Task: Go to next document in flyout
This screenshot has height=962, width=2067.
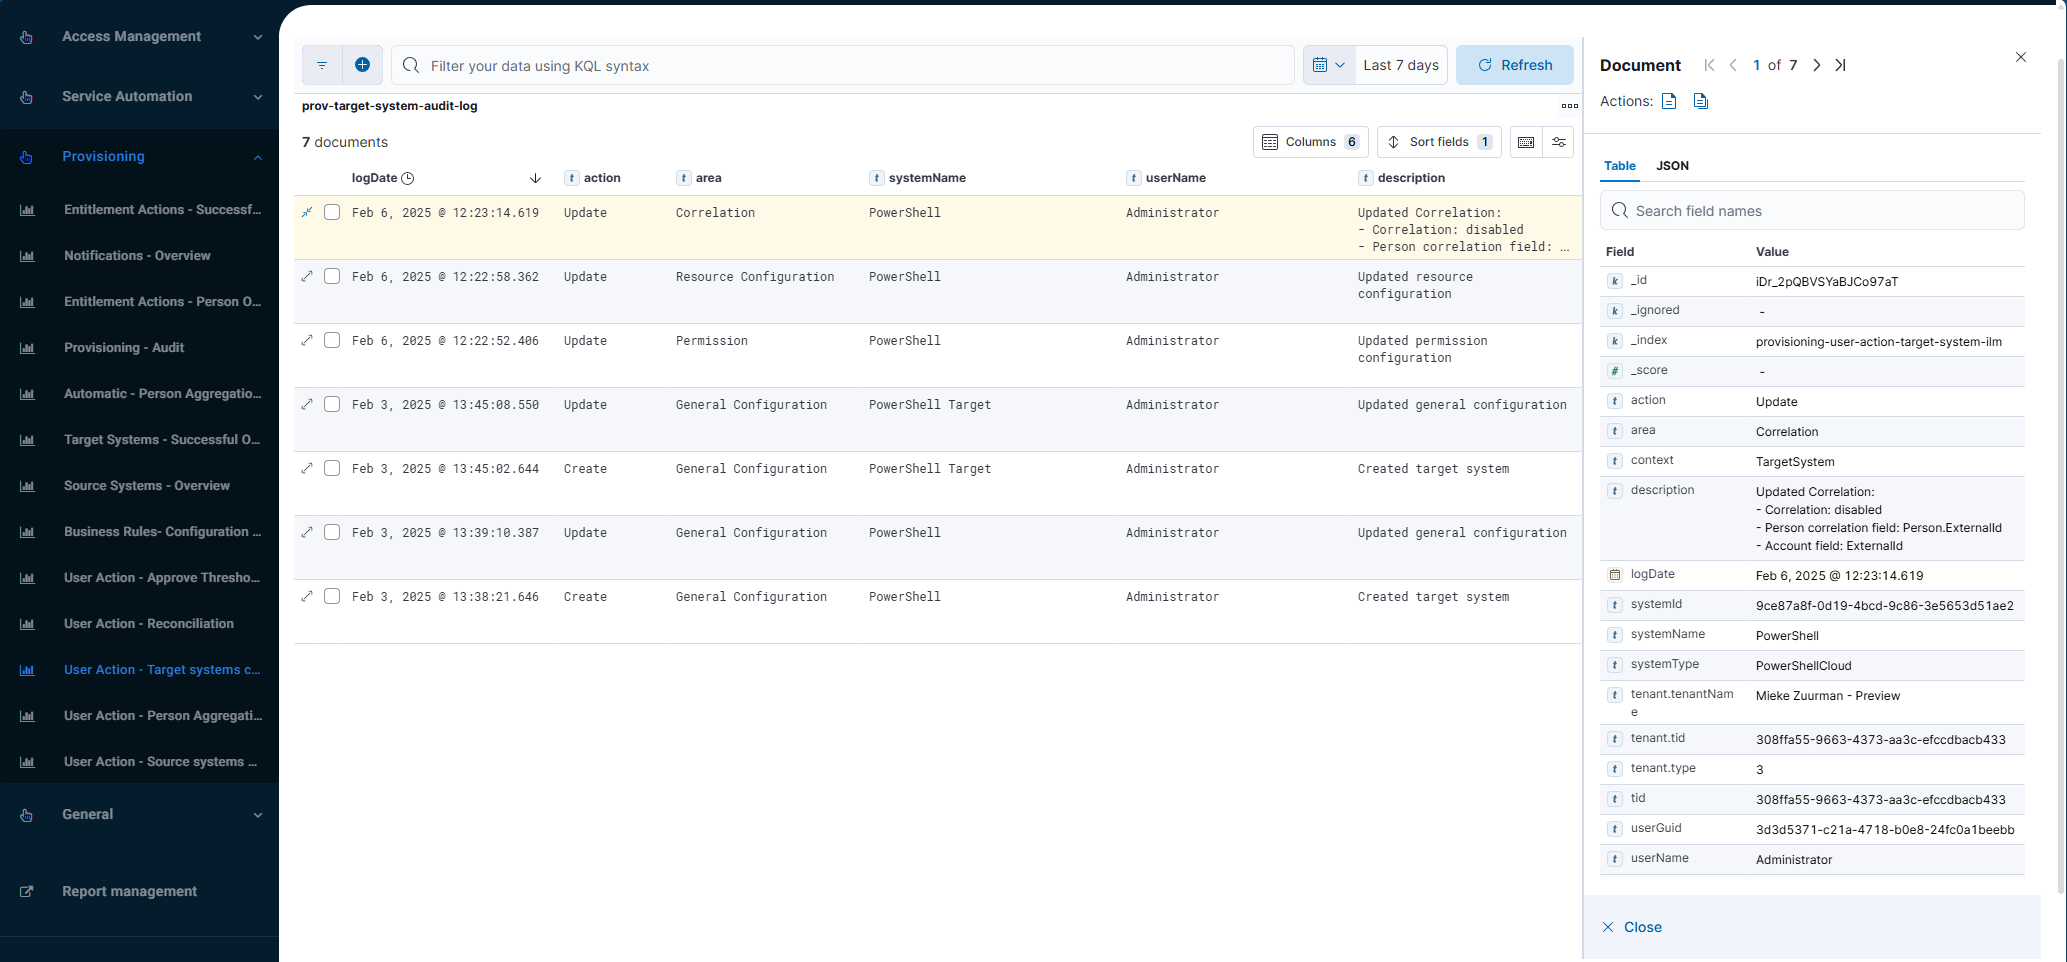Action: point(1816,65)
